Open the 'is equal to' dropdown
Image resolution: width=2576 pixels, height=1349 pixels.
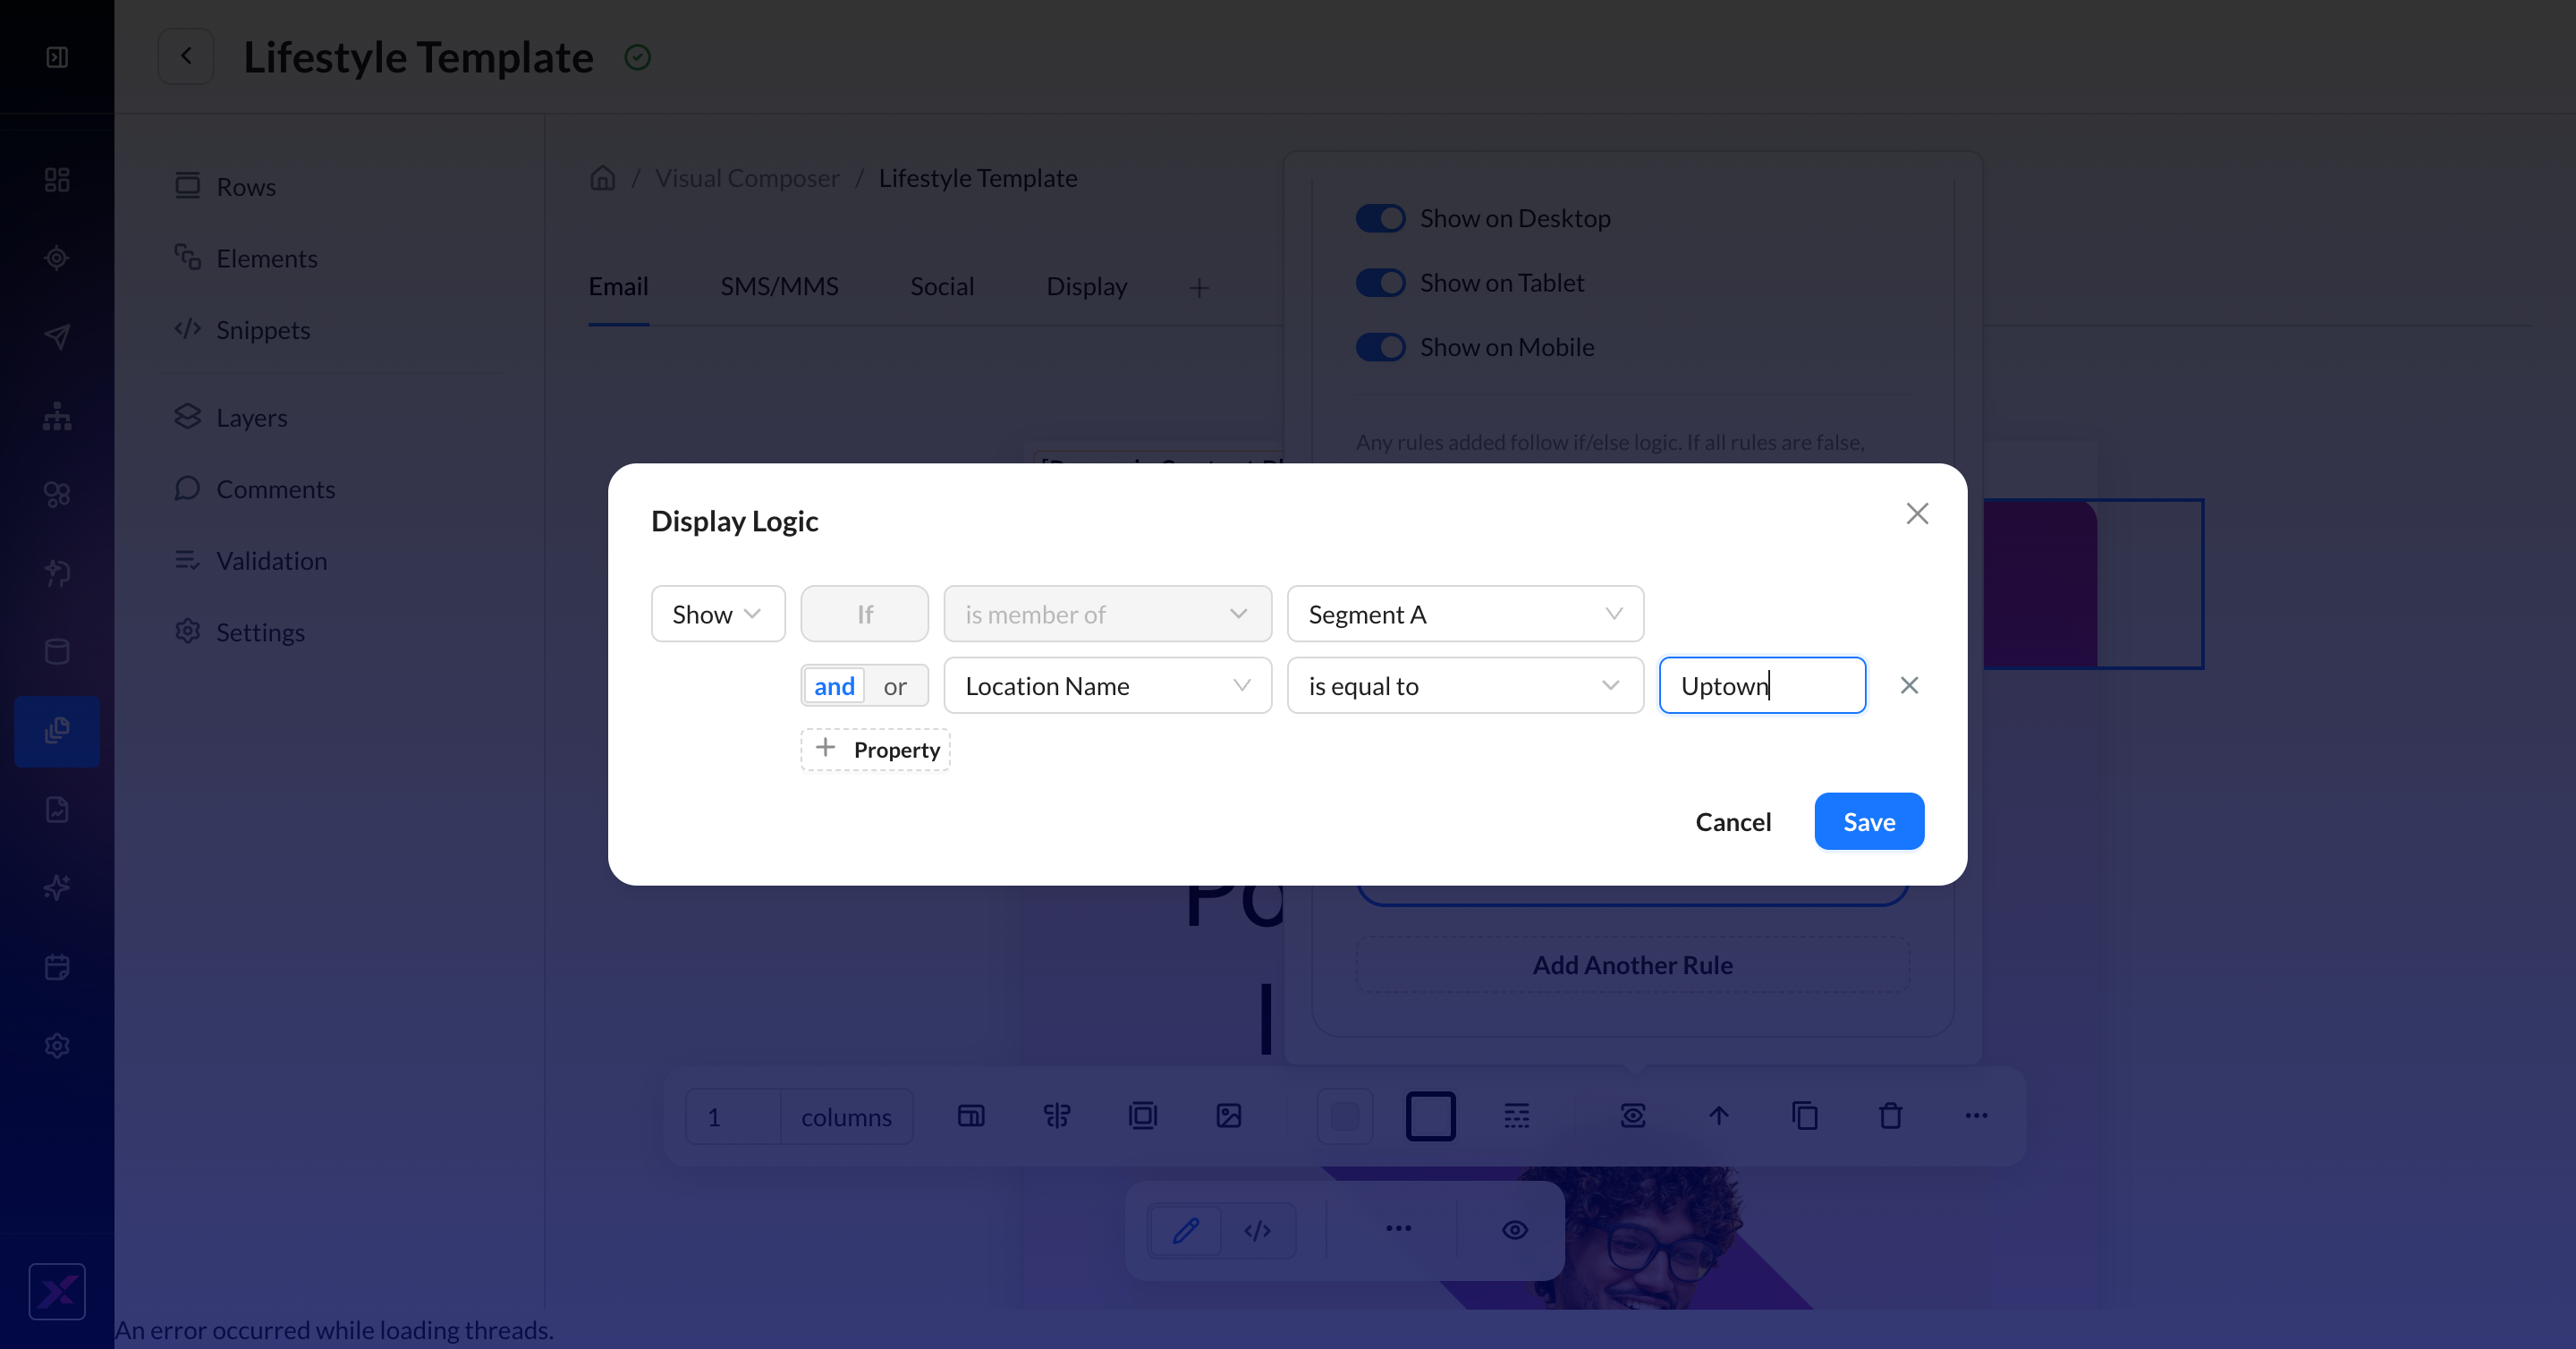click(1465, 686)
